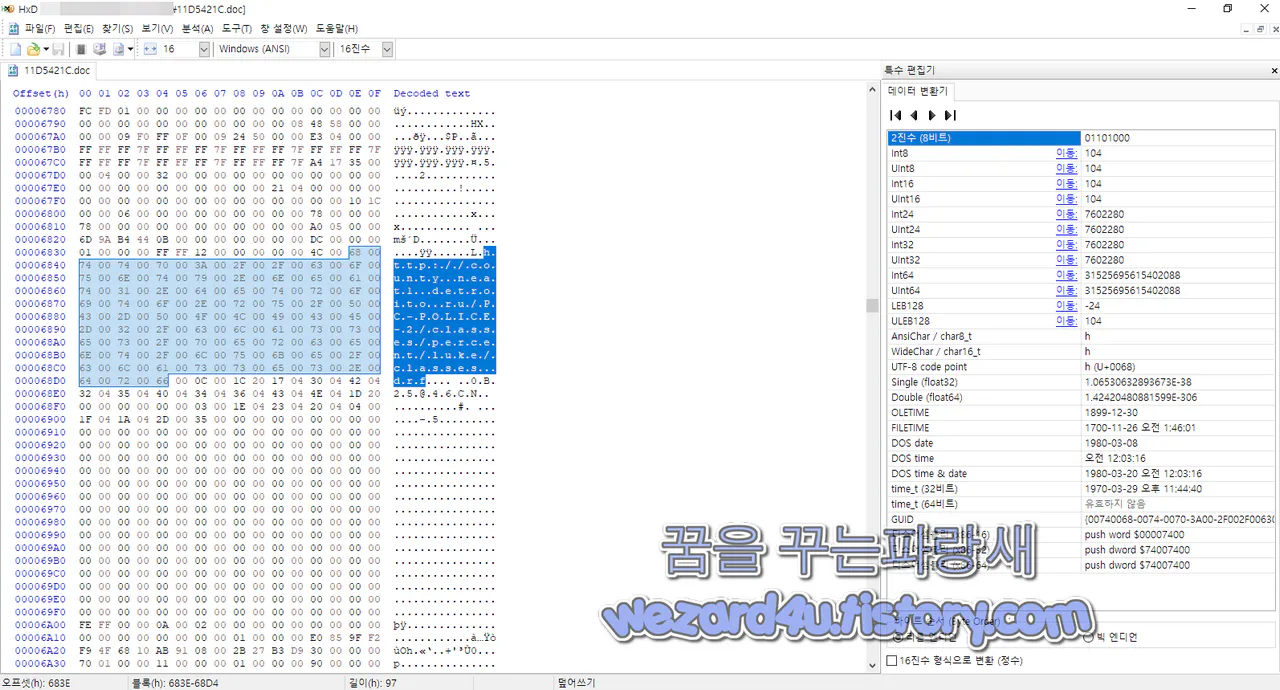Click the 블록(h): 683E-68D4 status entry
The width and height of the screenshot is (1280, 690).
point(176,682)
